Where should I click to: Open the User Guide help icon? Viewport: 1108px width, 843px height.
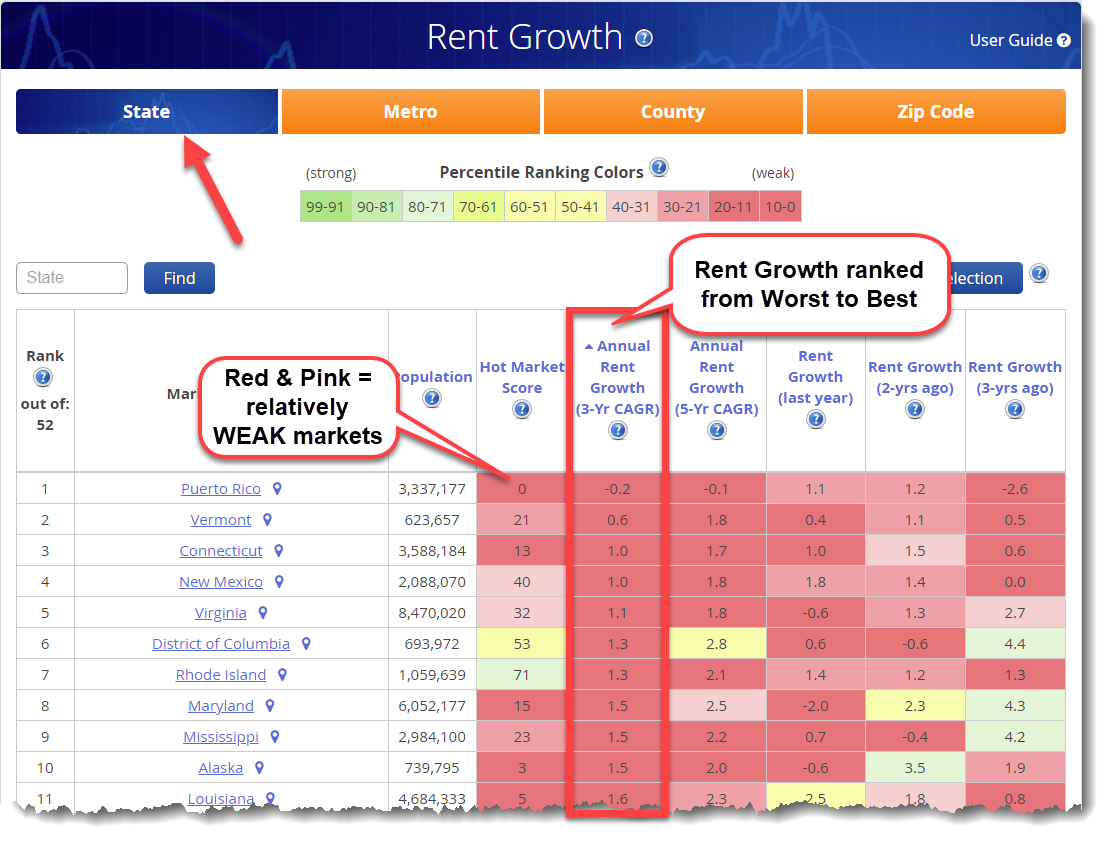pos(1064,41)
